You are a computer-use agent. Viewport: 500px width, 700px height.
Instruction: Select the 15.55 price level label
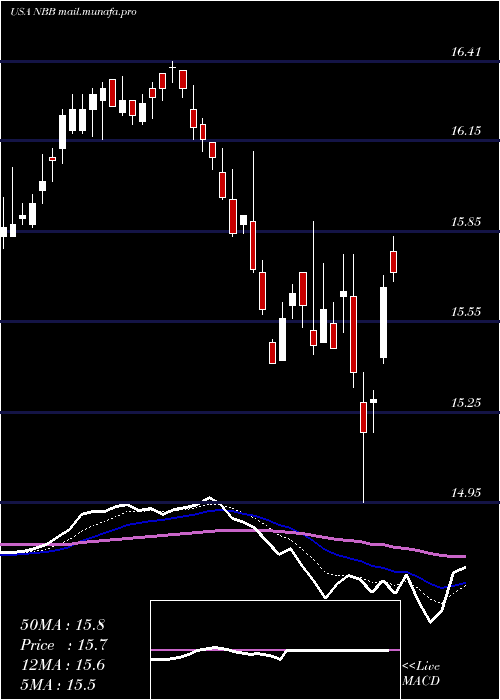point(466,312)
